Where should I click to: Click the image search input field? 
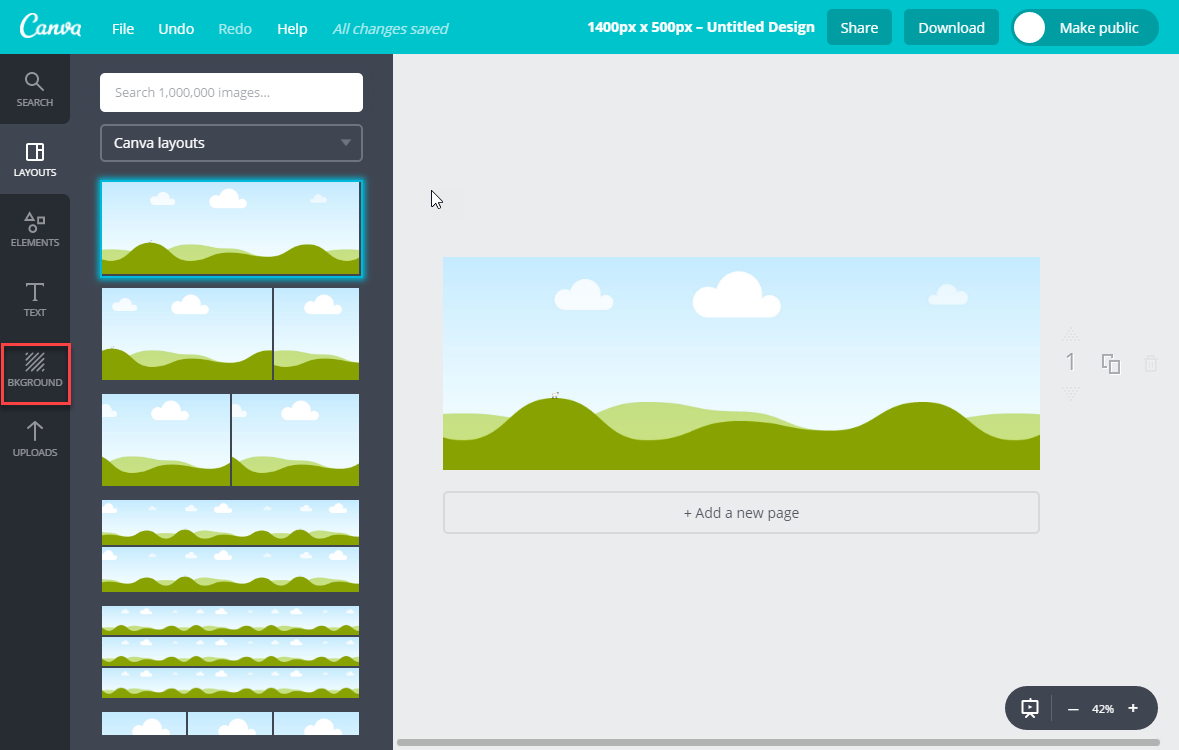click(231, 92)
